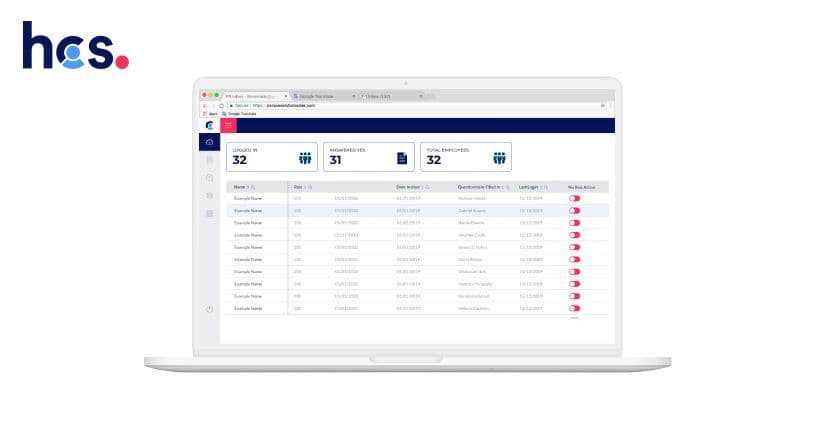Open the red hamburger menu
This screenshot has height=430, width=826.
point(228,125)
